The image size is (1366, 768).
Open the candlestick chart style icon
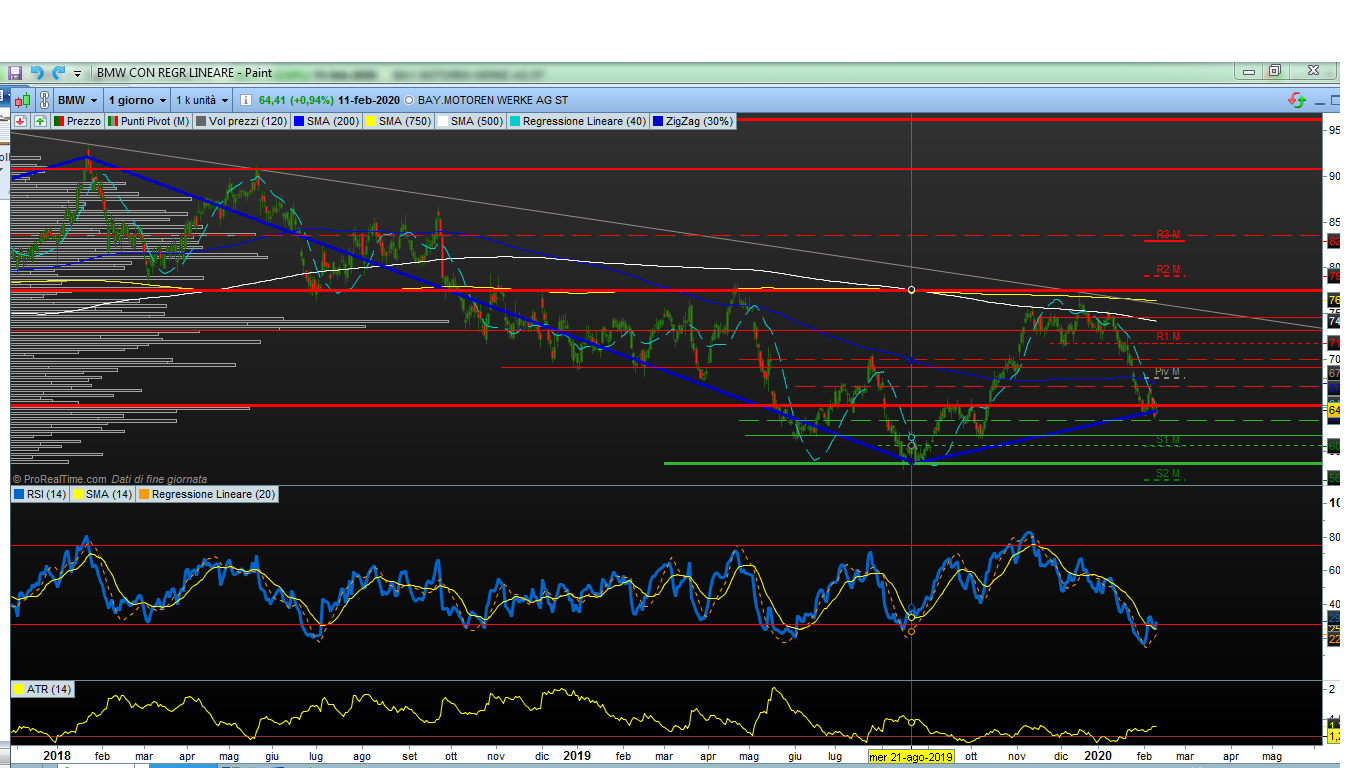point(21,100)
